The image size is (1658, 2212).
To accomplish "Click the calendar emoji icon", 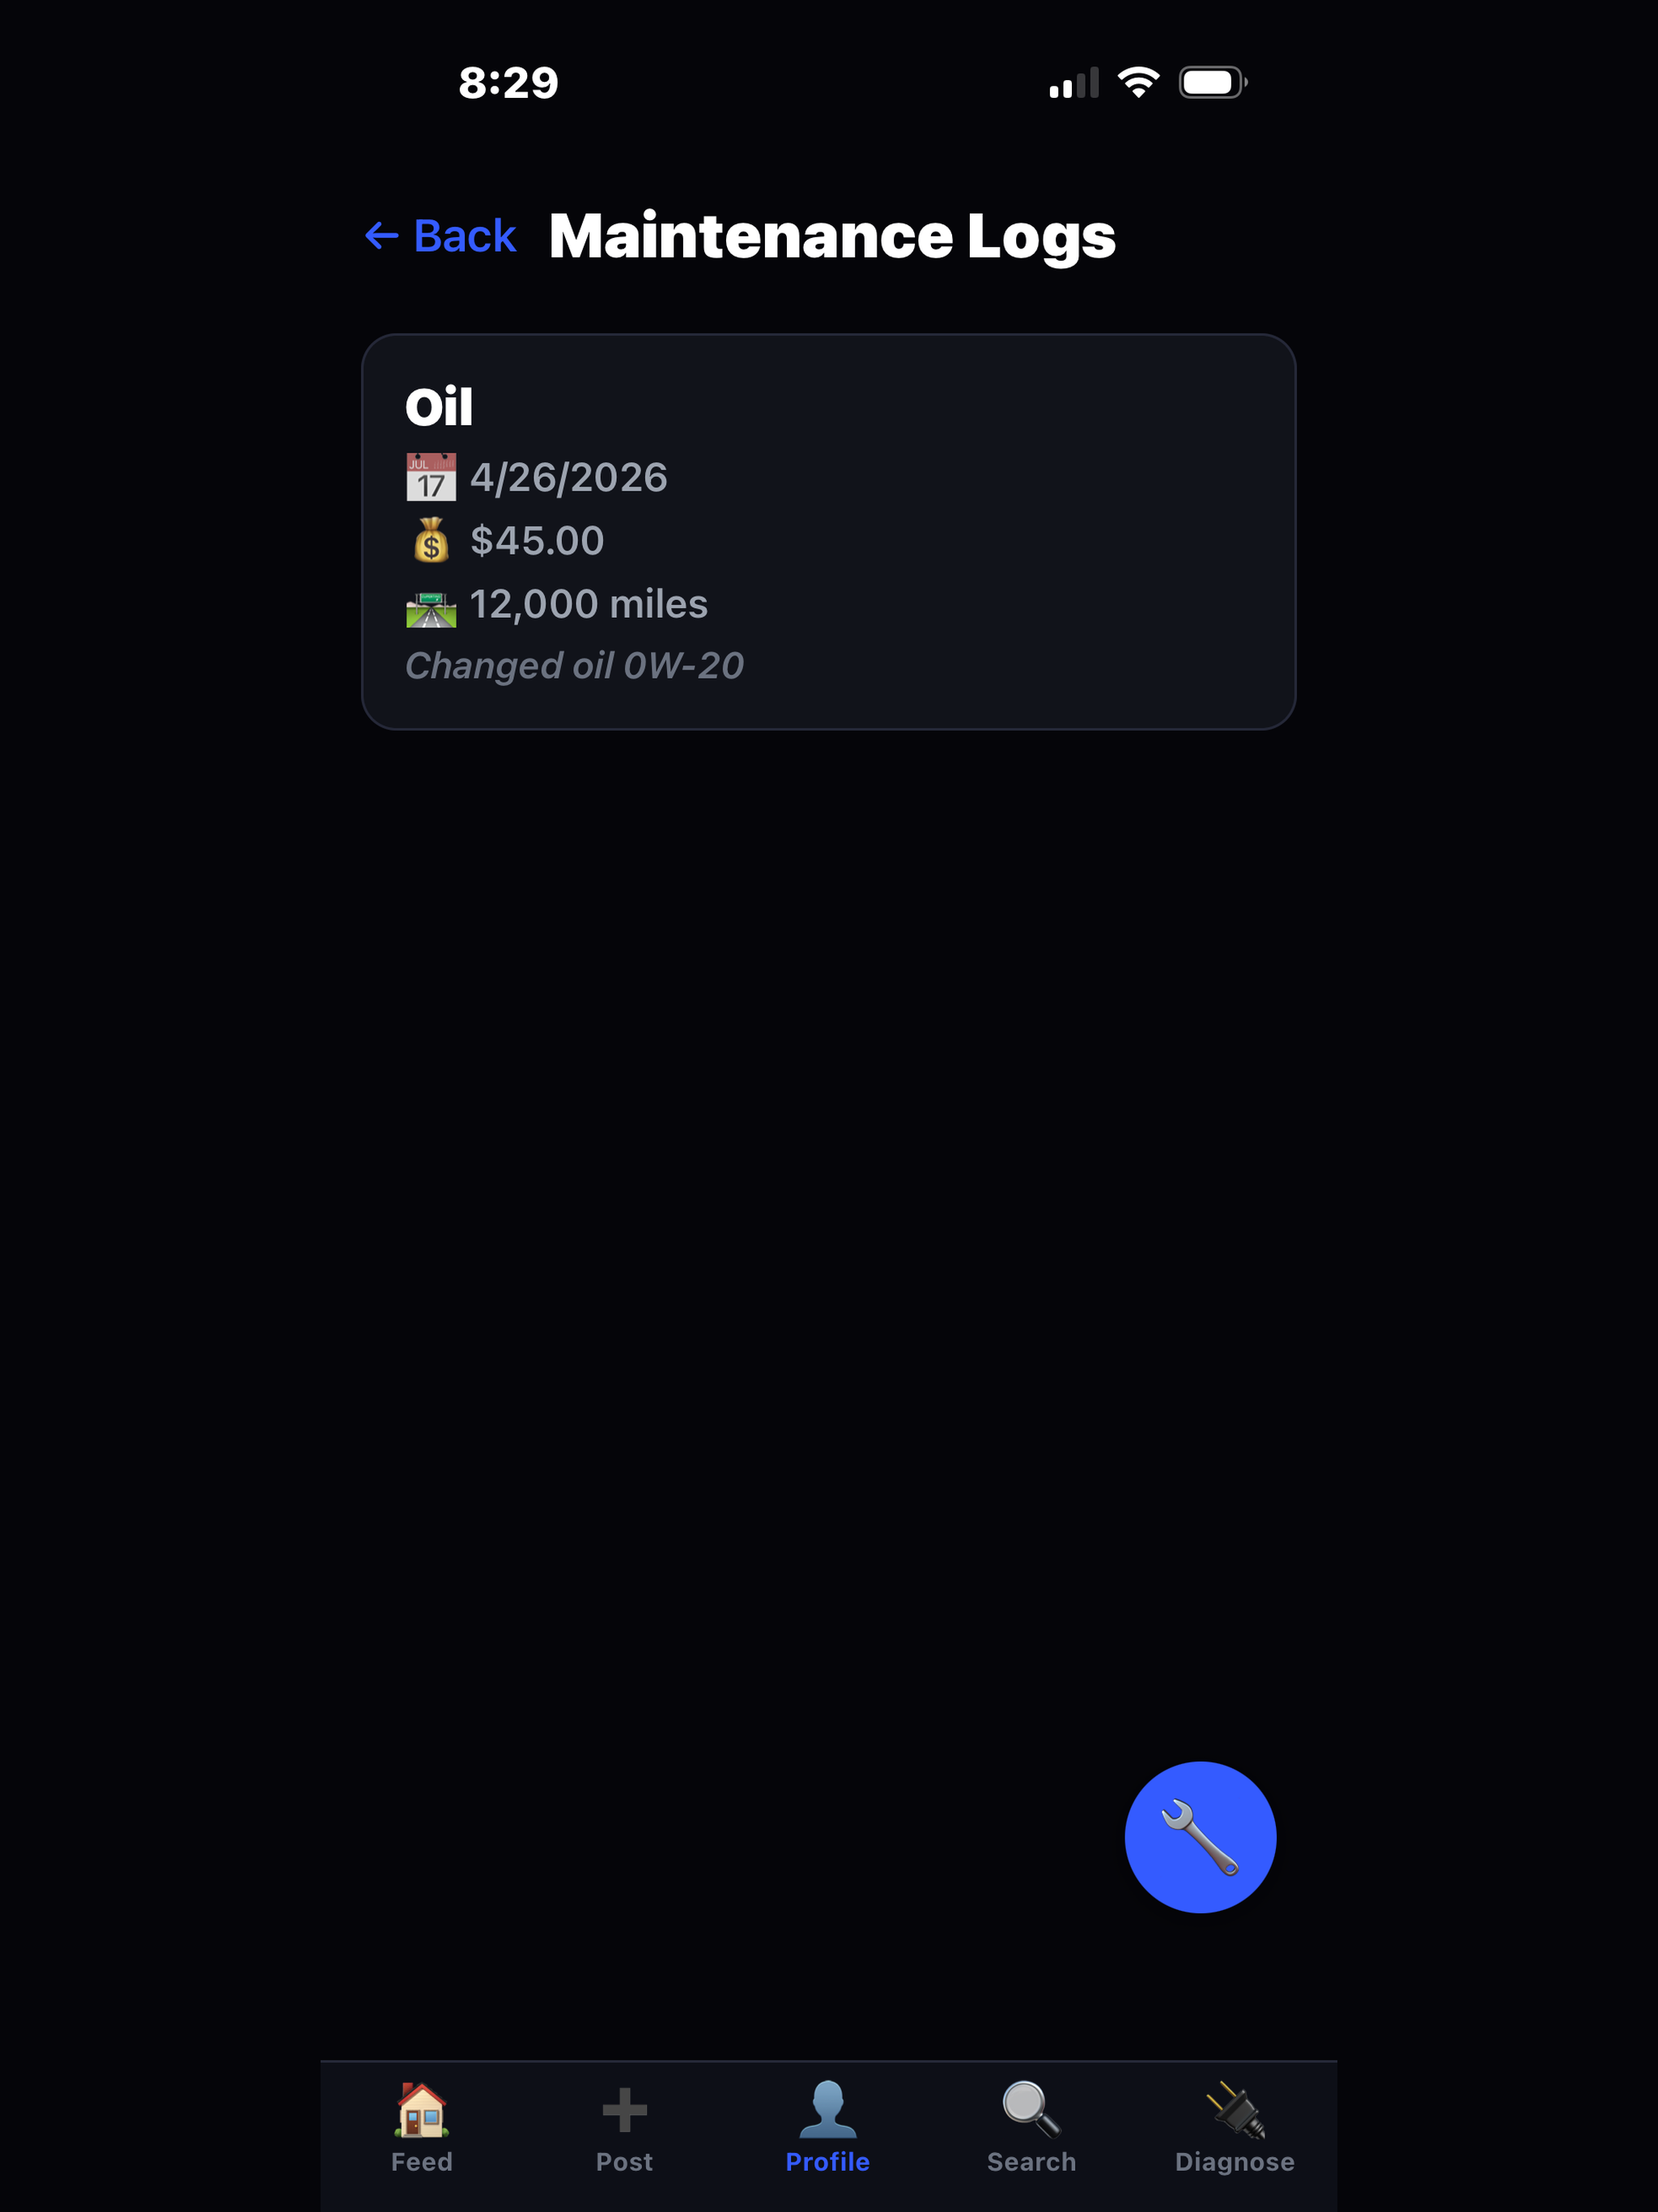I will [431, 477].
